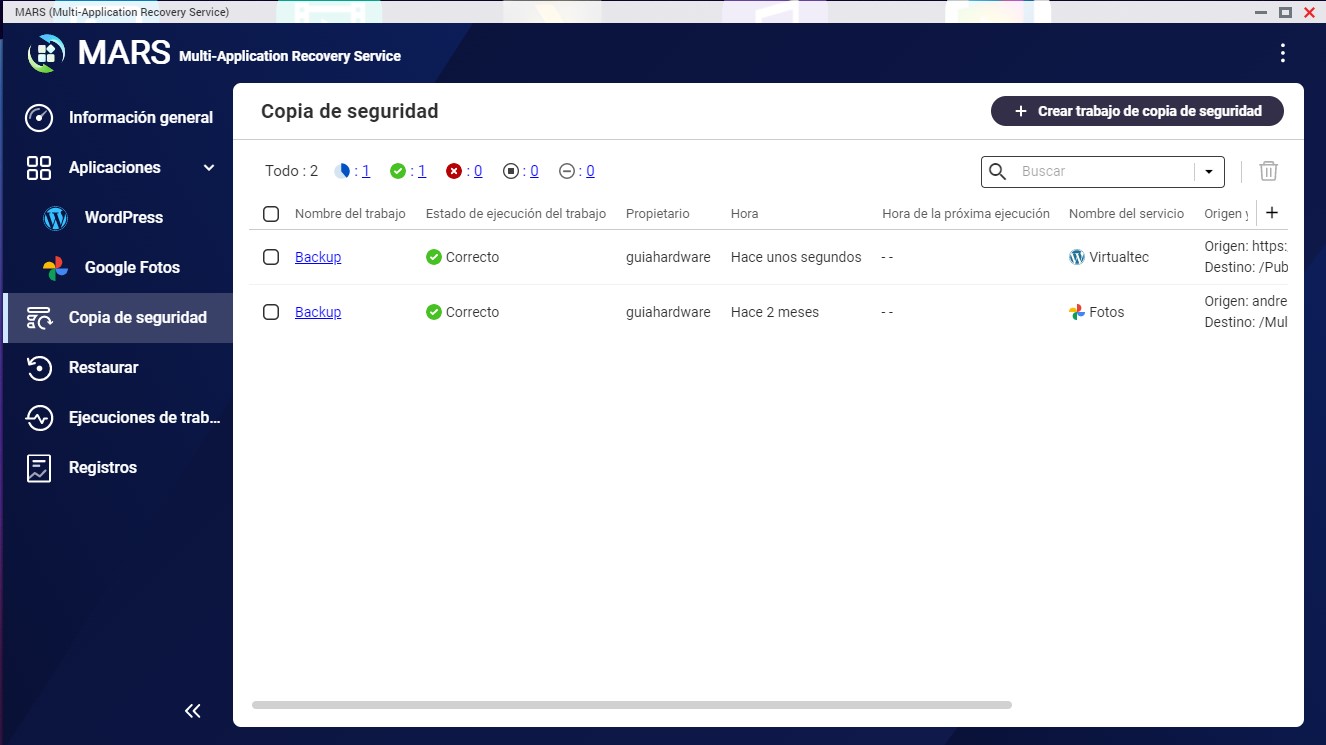1326x745 pixels.
Task: Click the Todo : 2 label
Action: coord(291,171)
